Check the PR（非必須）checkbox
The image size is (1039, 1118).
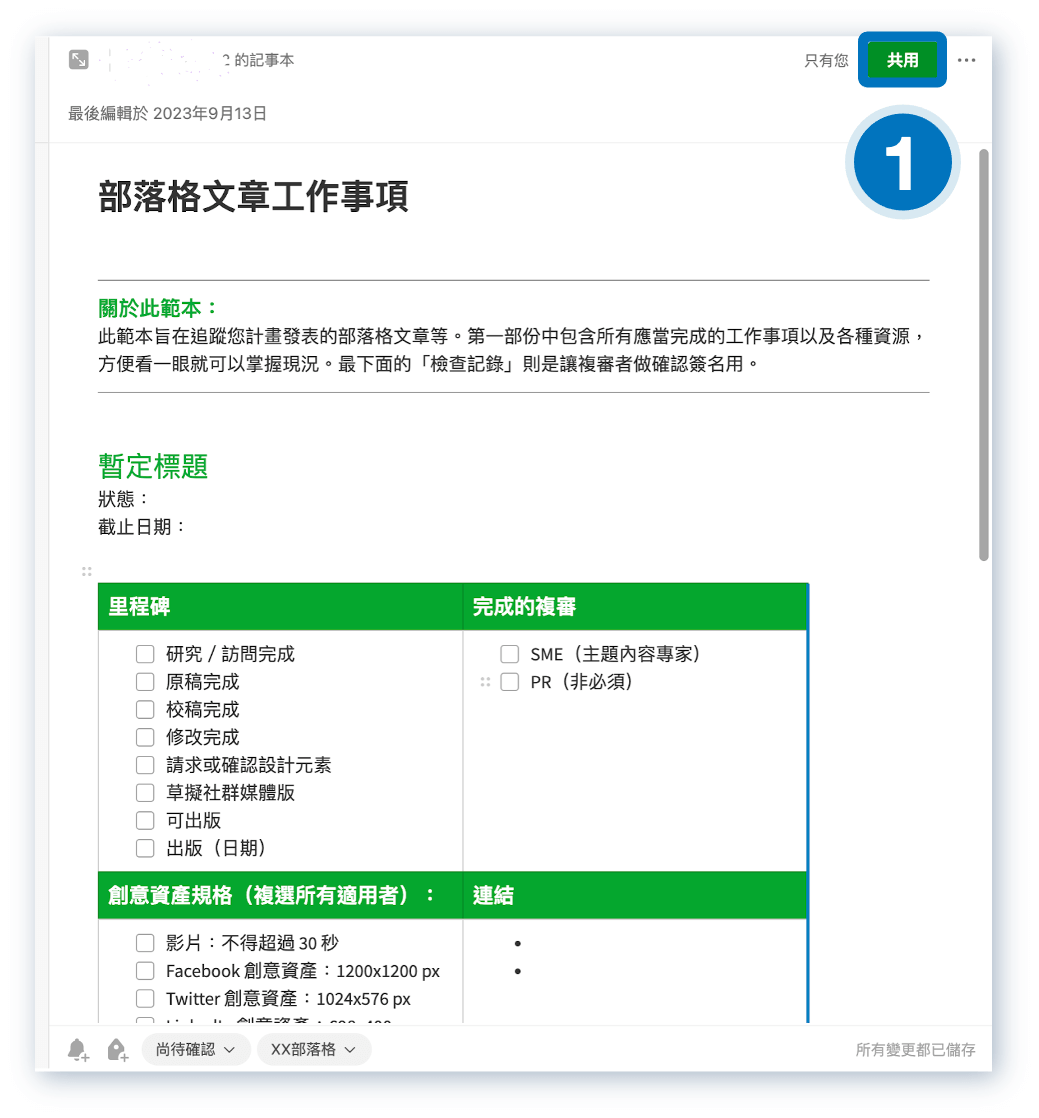click(509, 681)
